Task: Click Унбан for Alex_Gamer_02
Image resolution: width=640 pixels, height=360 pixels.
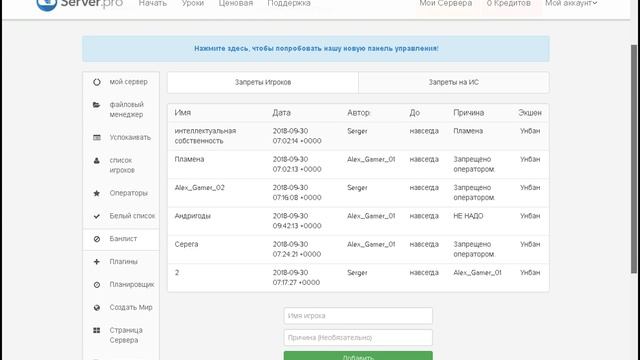Action: 530,188
